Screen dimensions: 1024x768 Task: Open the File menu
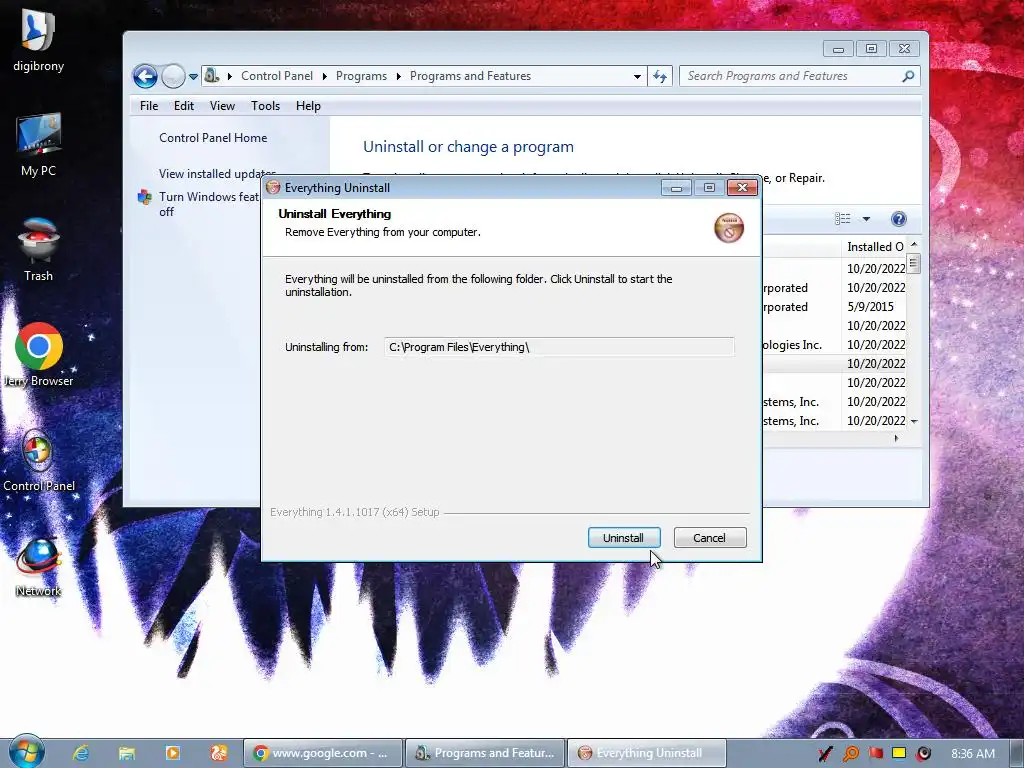pos(149,106)
